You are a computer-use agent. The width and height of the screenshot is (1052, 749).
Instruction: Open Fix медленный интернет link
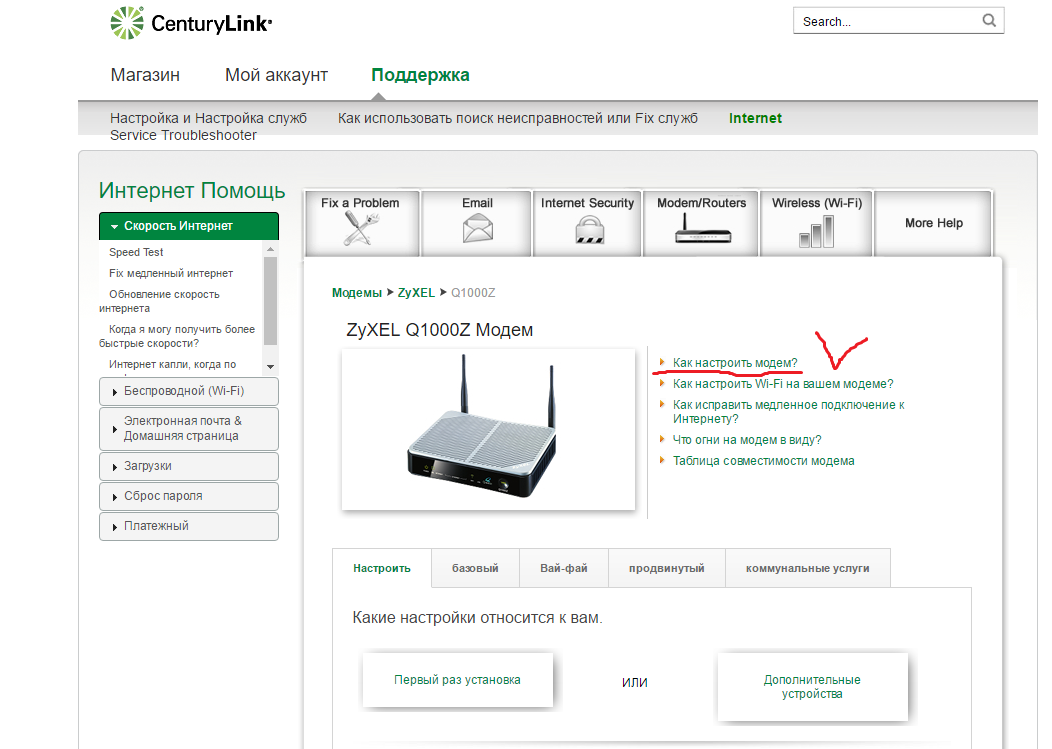tap(171, 273)
